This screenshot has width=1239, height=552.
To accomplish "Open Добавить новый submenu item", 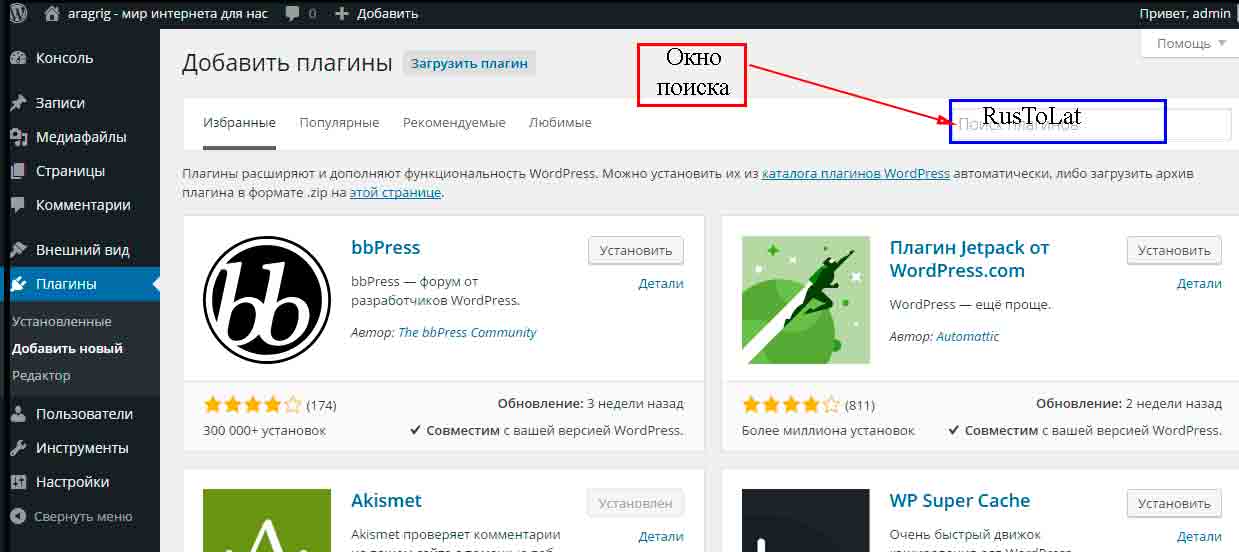I will pyautogui.click(x=67, y=349).
